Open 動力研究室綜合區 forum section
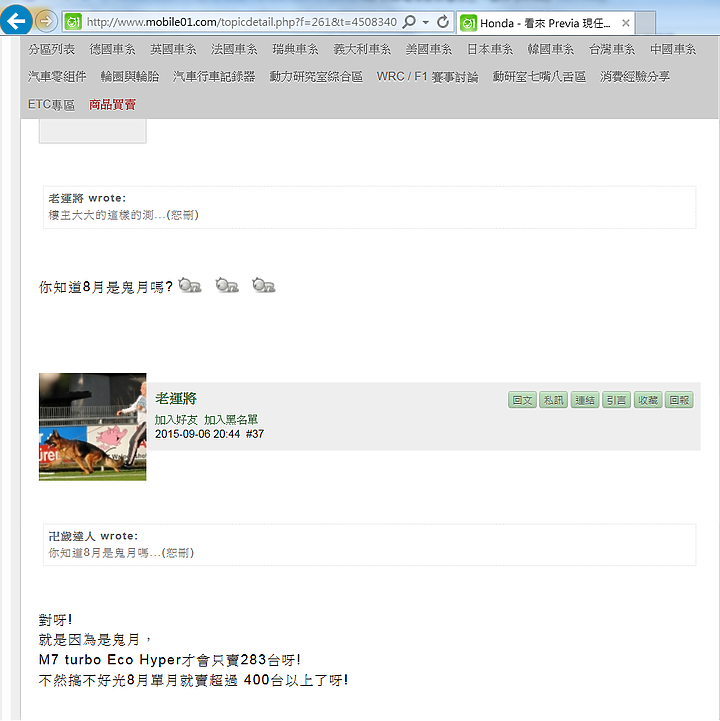Image resolution: width=720 pixels, height=721 pixels. pos(316,76)
